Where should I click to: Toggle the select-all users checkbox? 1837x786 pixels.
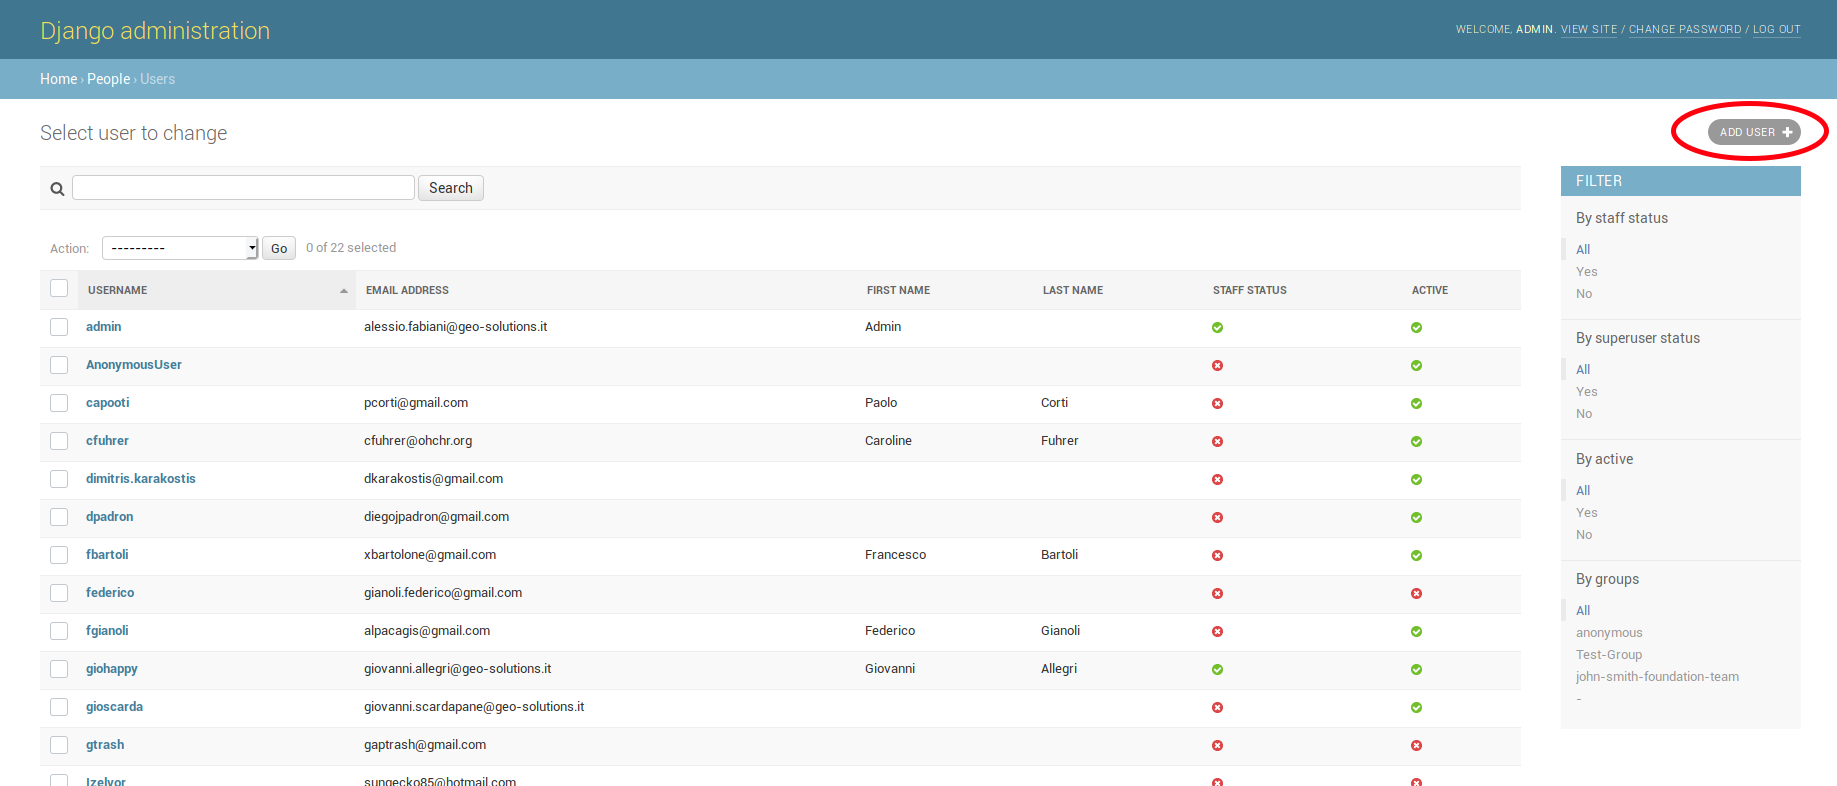pos(59,289)
